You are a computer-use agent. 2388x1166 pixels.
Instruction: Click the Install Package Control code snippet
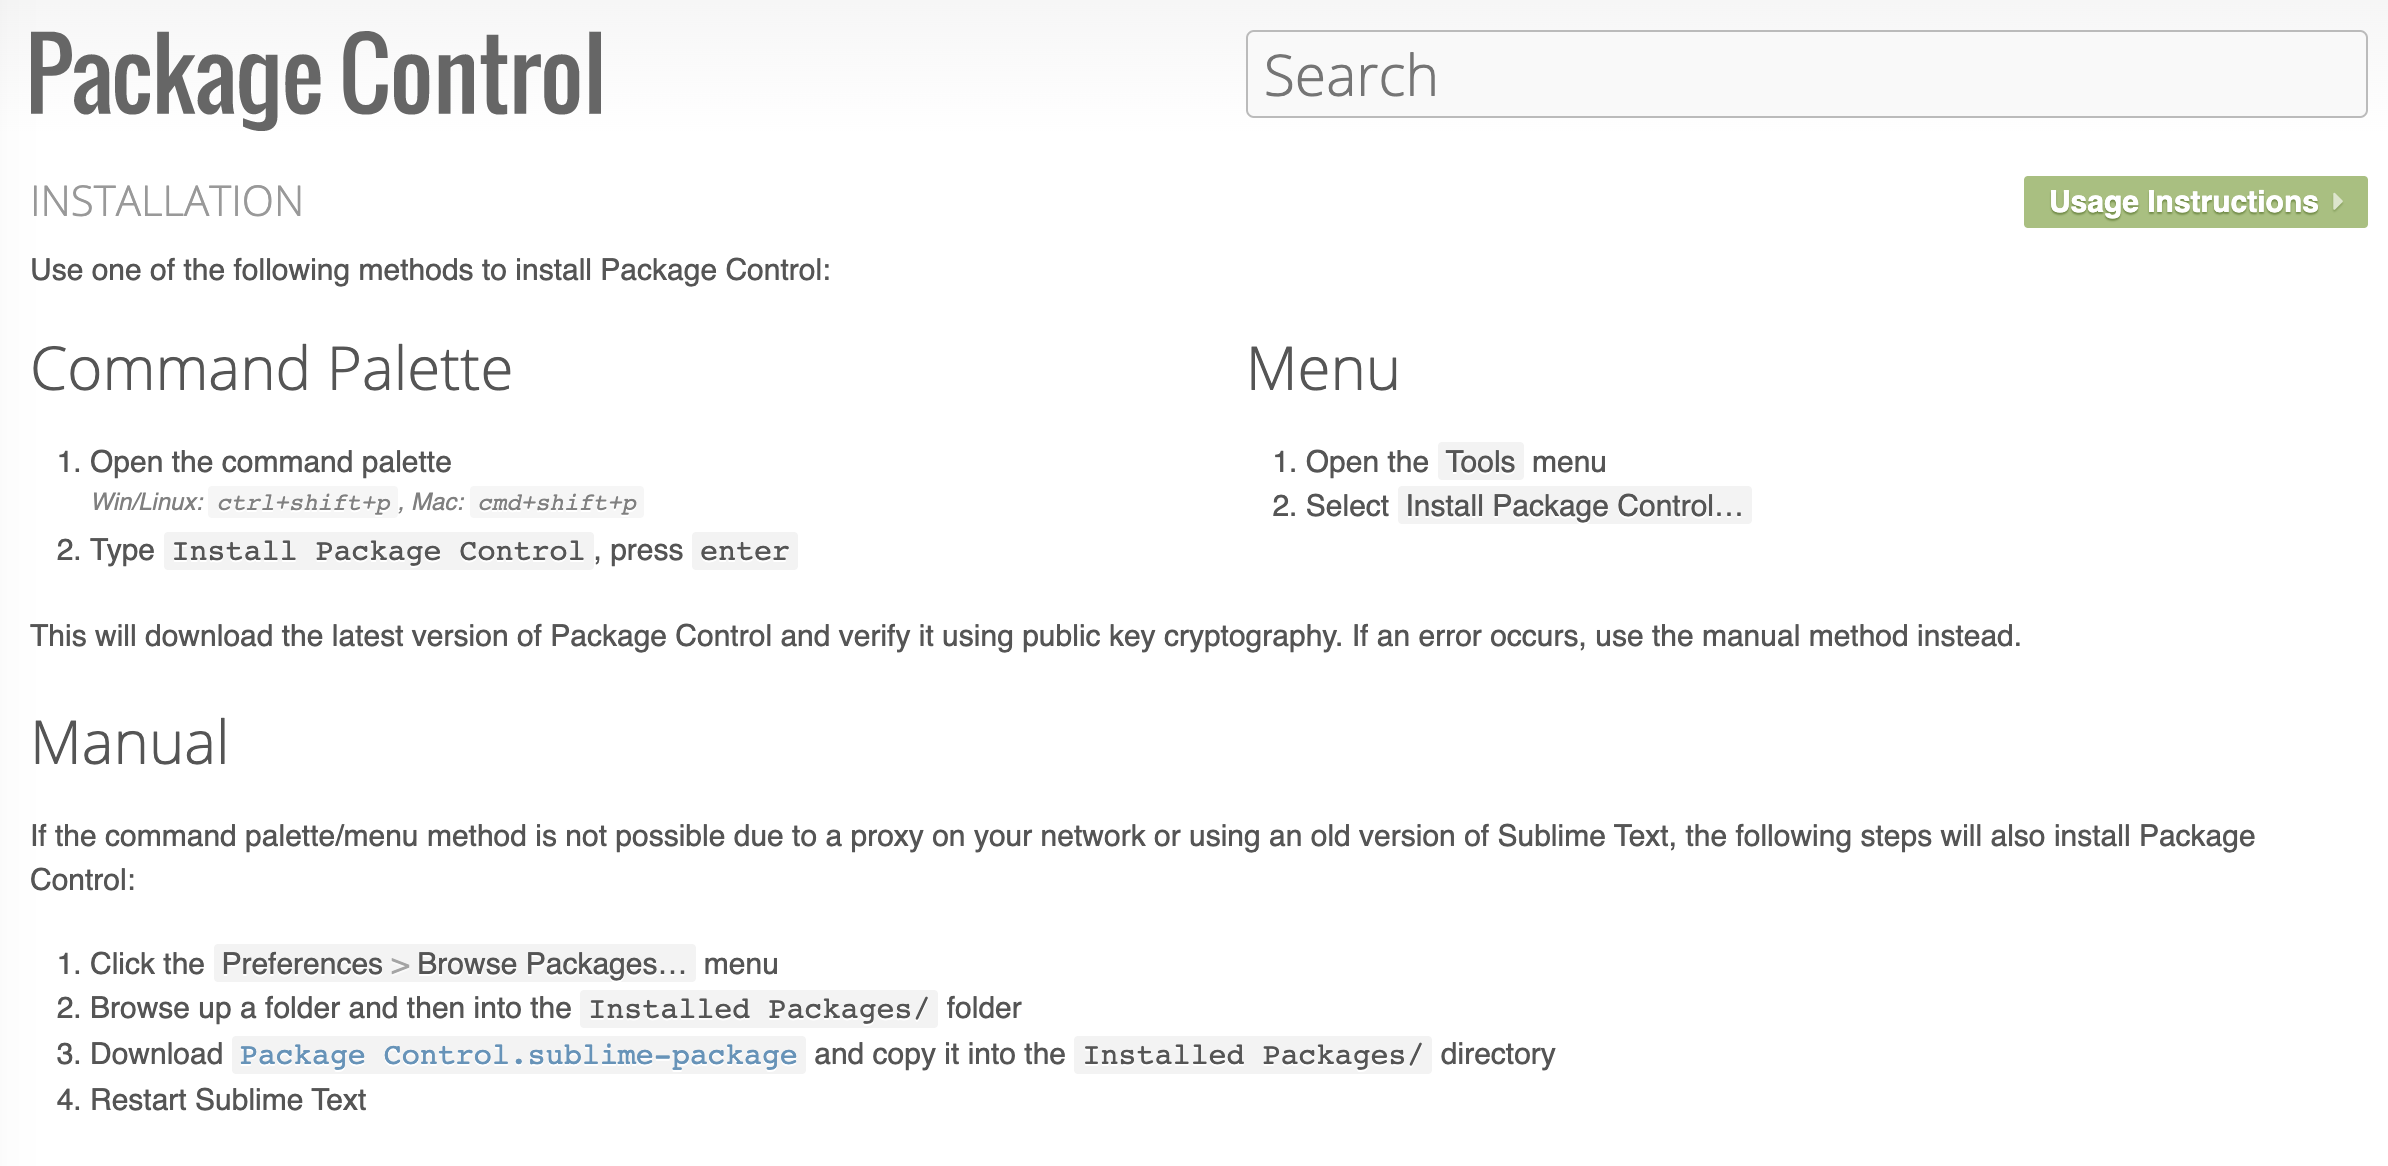[x=378, y=551]
